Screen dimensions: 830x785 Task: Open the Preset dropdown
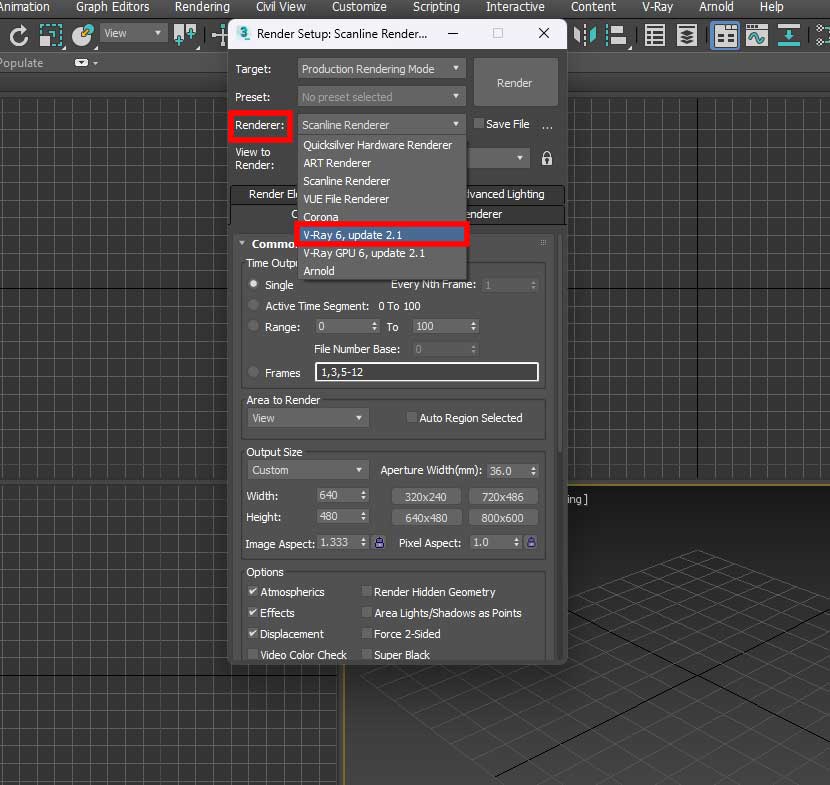click(382, 96)
